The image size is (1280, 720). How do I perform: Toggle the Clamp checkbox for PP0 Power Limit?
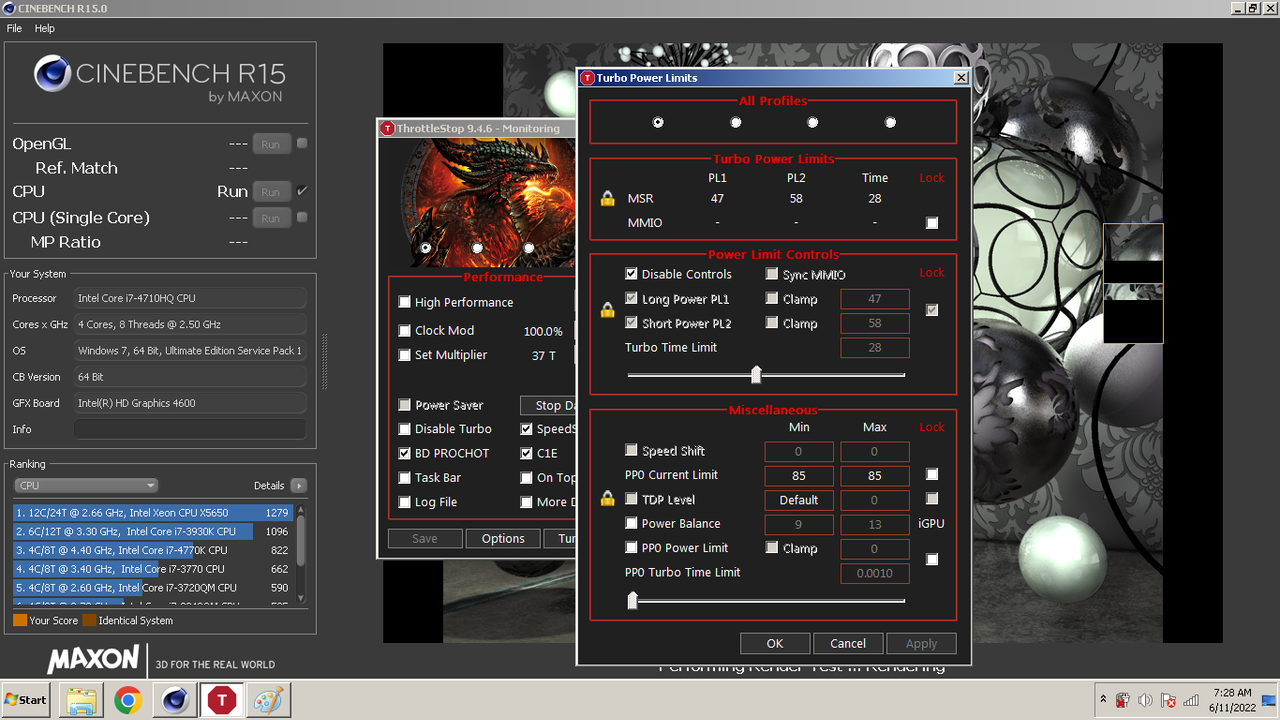tap(772, 547)
